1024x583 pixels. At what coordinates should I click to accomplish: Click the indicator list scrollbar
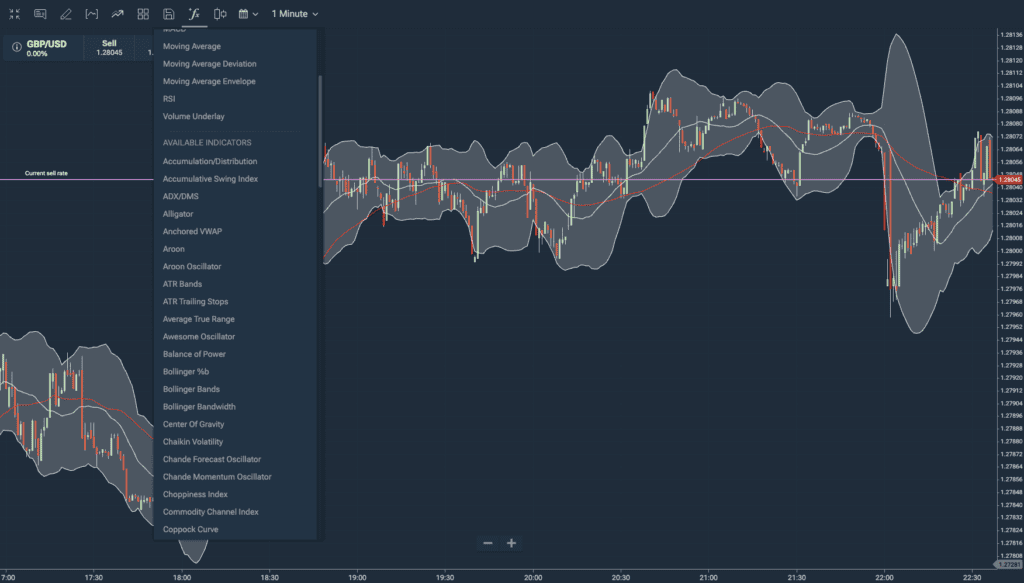pyautogui.click(x=320, y=130)
